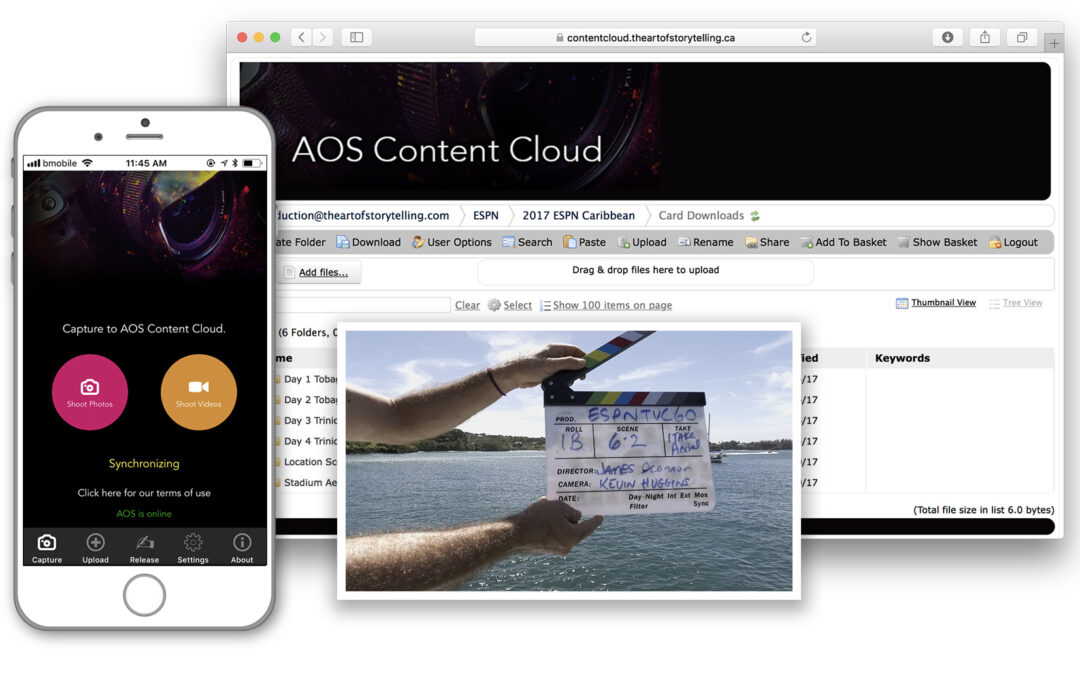
Task: Switch to Thumbnail View
Action: 936,302
